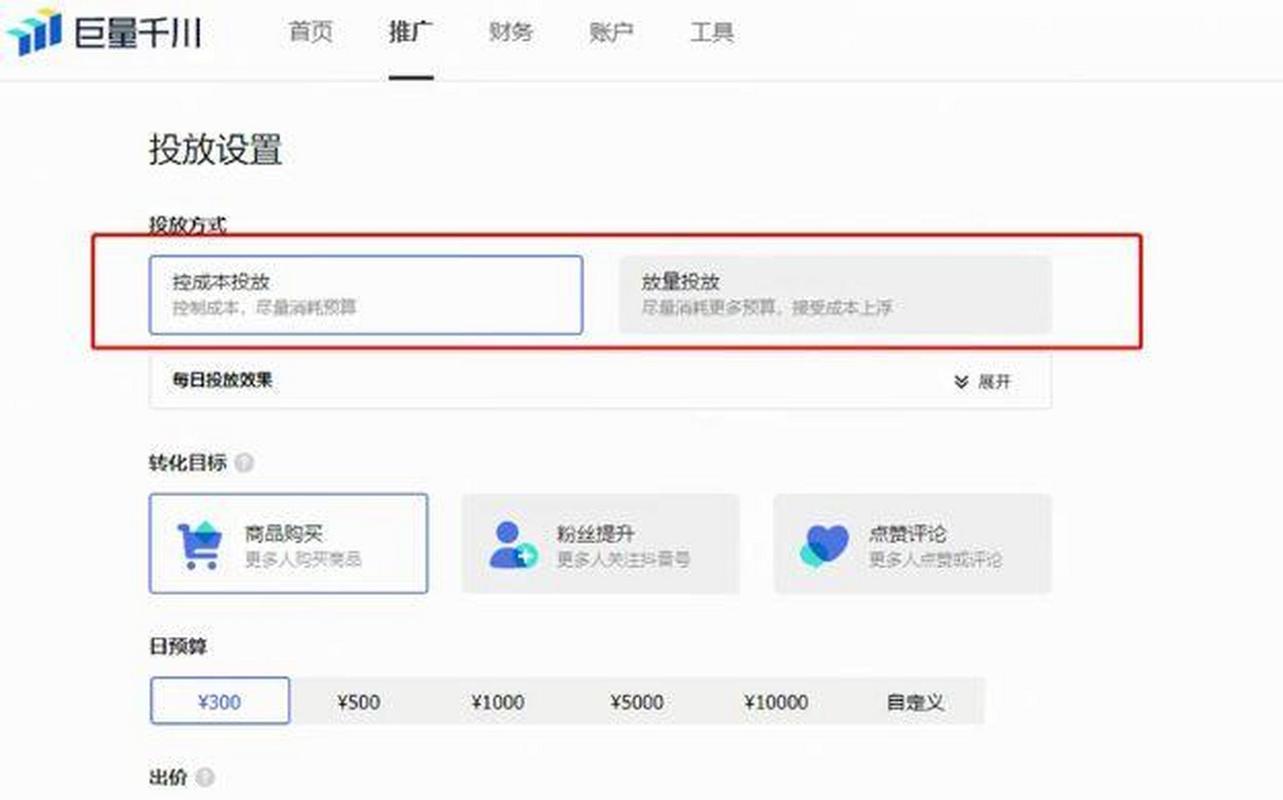Expand 每日投放效果 with 展开
This screenshot has width=1283, height=800.
click(x=982, y=382)
